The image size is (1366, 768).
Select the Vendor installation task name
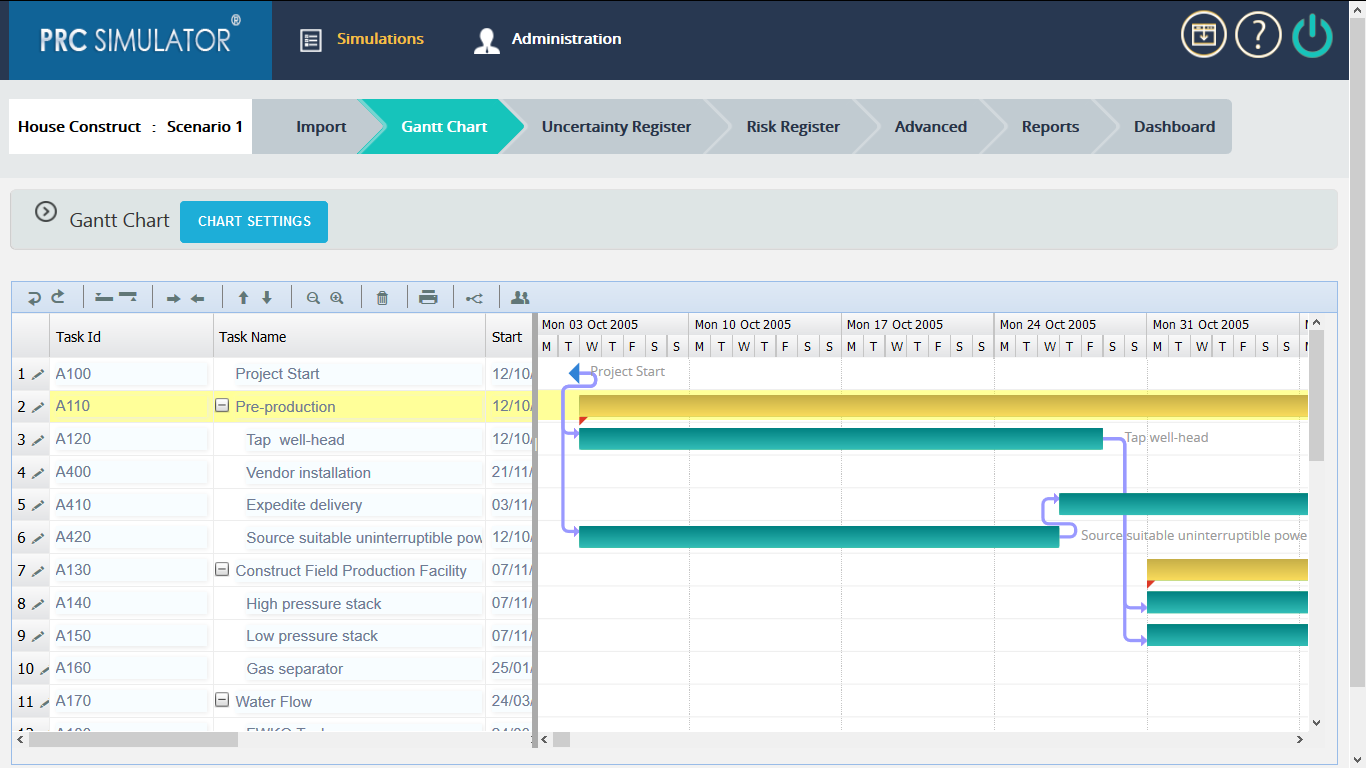pyautogui.click(x=308, y=472)
